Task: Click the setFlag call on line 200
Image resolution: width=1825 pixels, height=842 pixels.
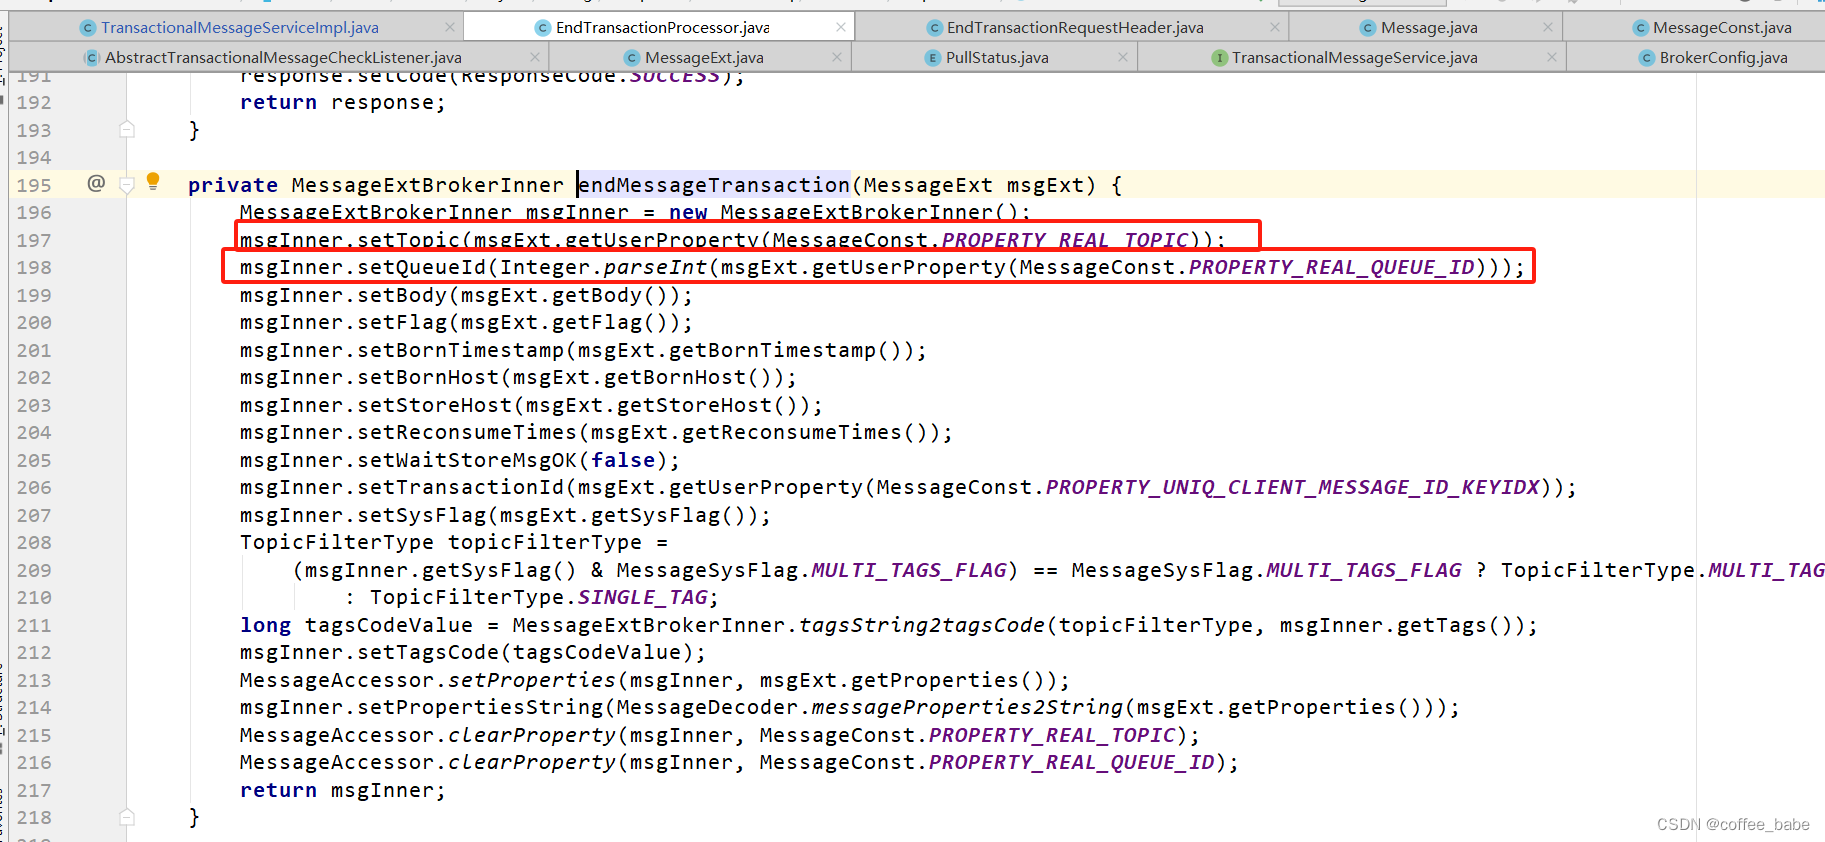Action: tap(402, 322)
